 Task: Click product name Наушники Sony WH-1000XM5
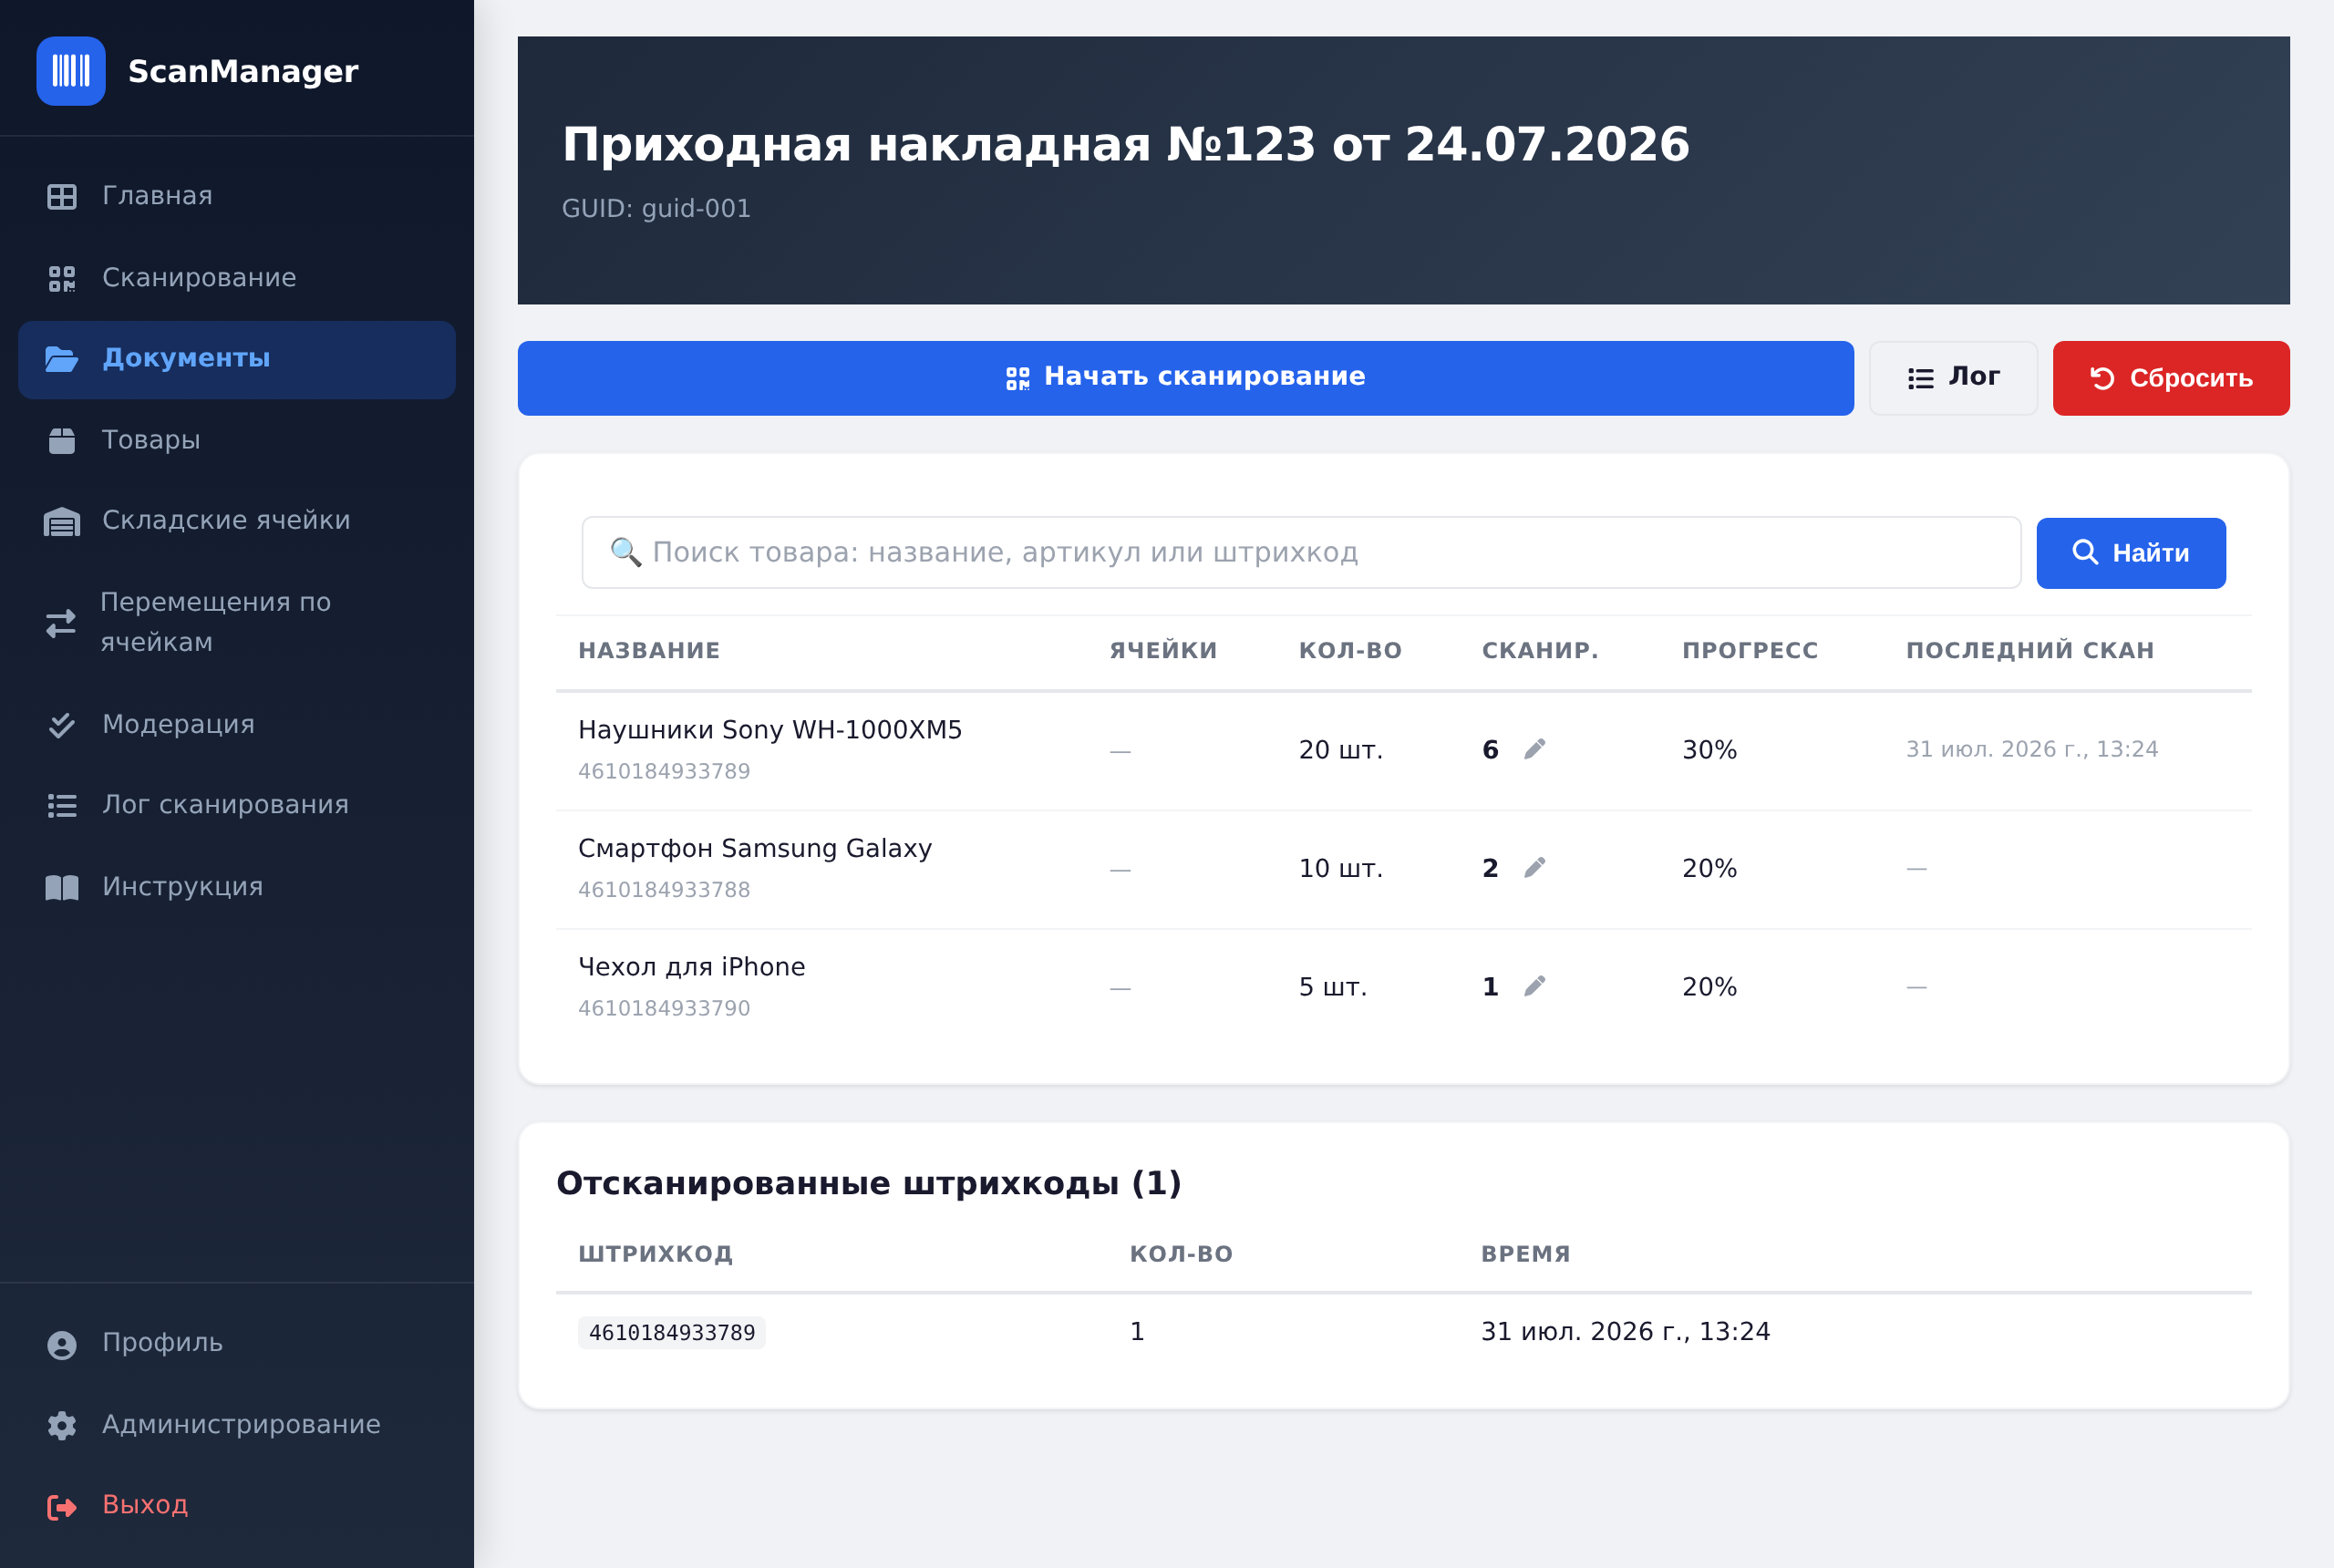tap(770, 730)
